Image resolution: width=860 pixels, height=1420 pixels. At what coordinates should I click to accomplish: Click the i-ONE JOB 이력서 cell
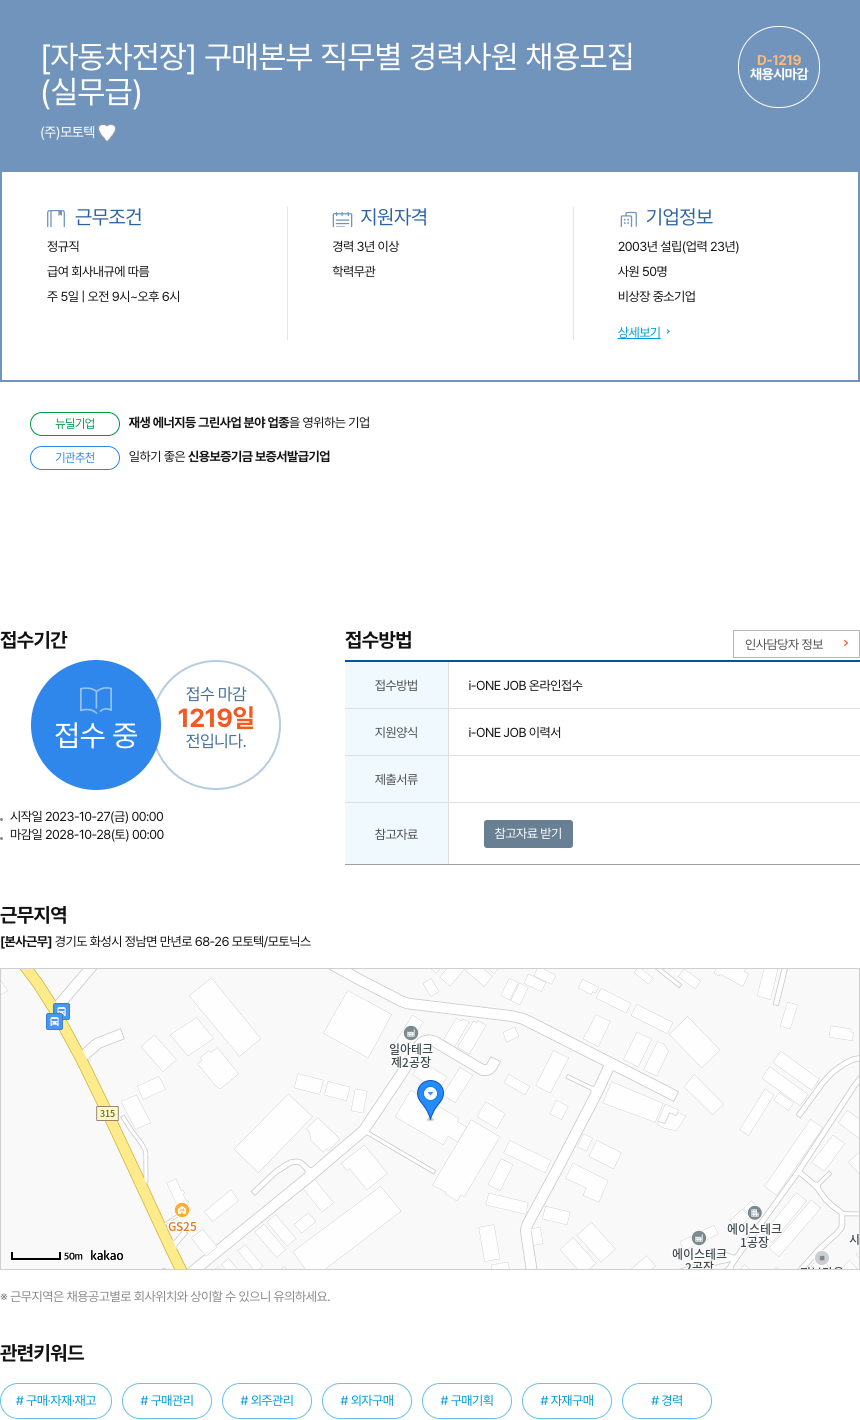click(654, 733)
